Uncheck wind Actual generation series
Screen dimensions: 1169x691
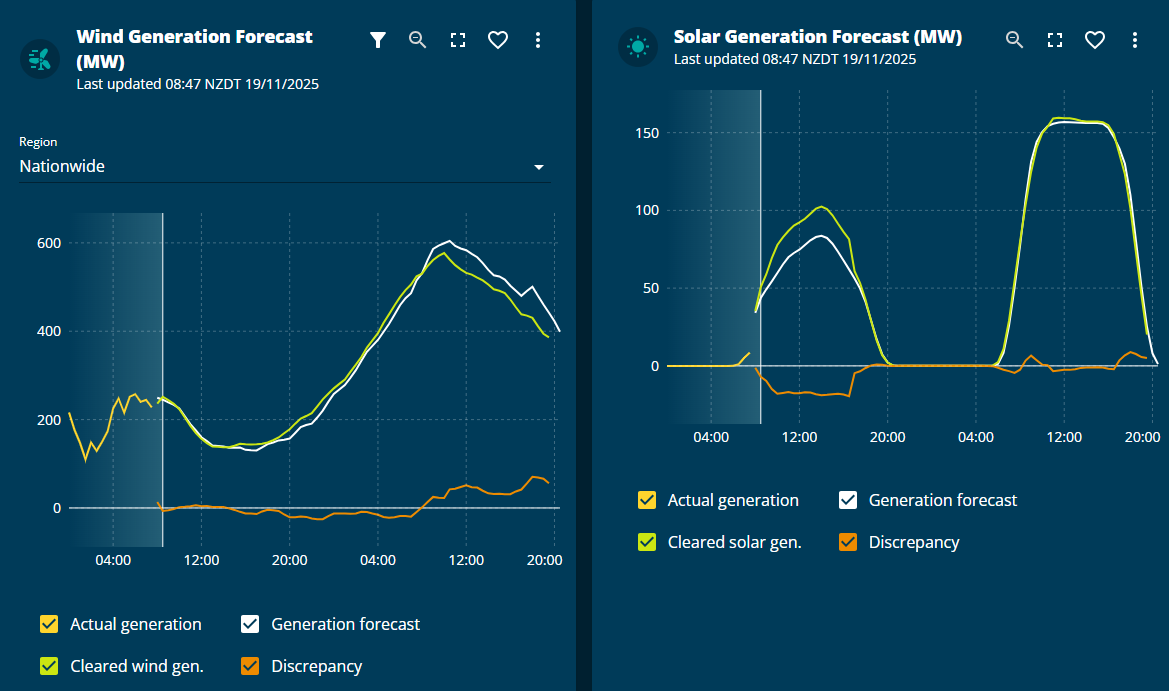(49, 625)
